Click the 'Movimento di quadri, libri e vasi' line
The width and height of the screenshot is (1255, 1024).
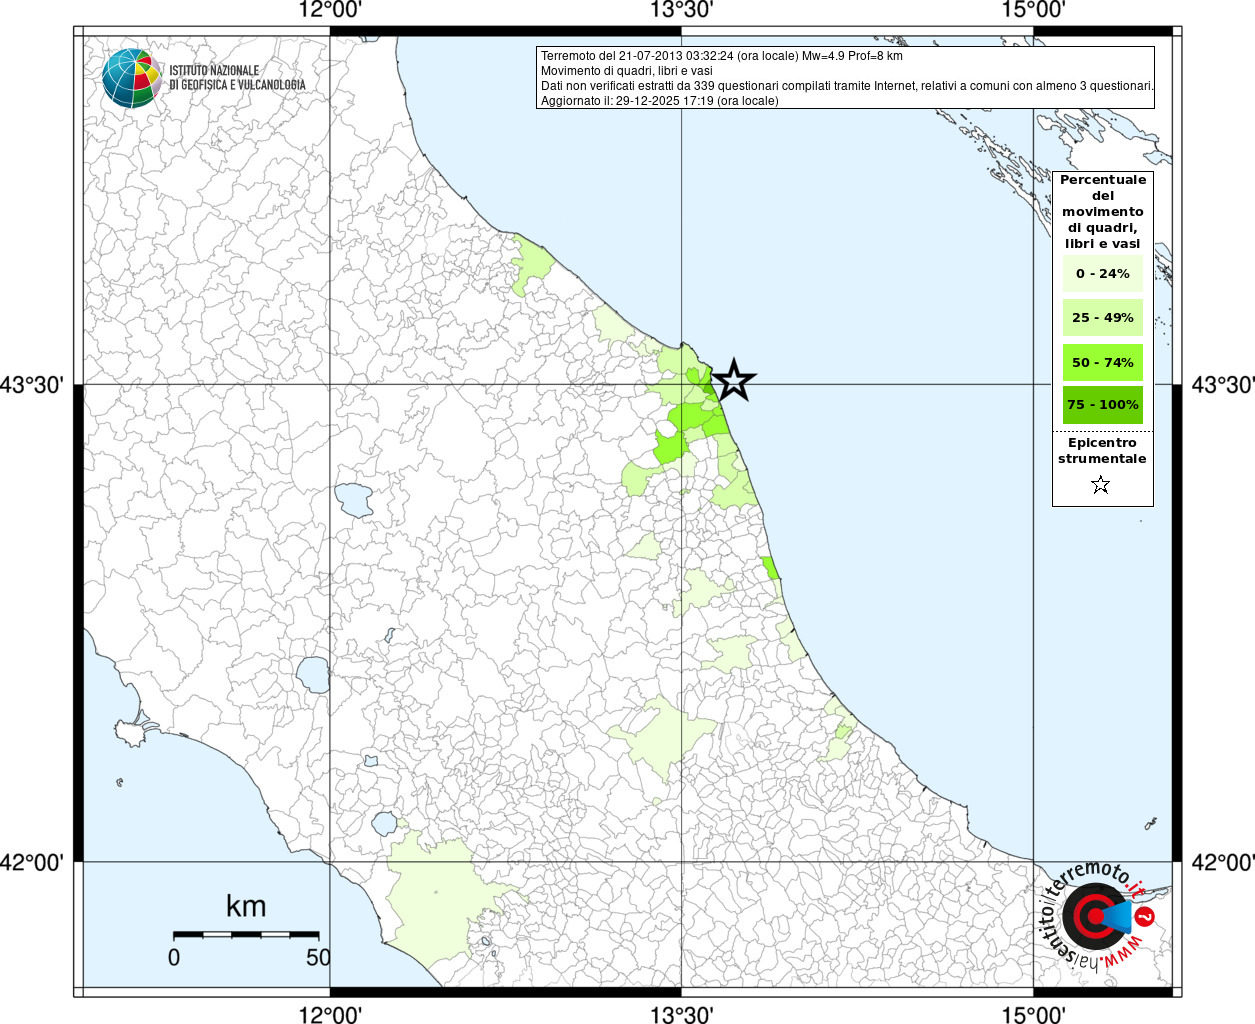[x=627, y=71]
